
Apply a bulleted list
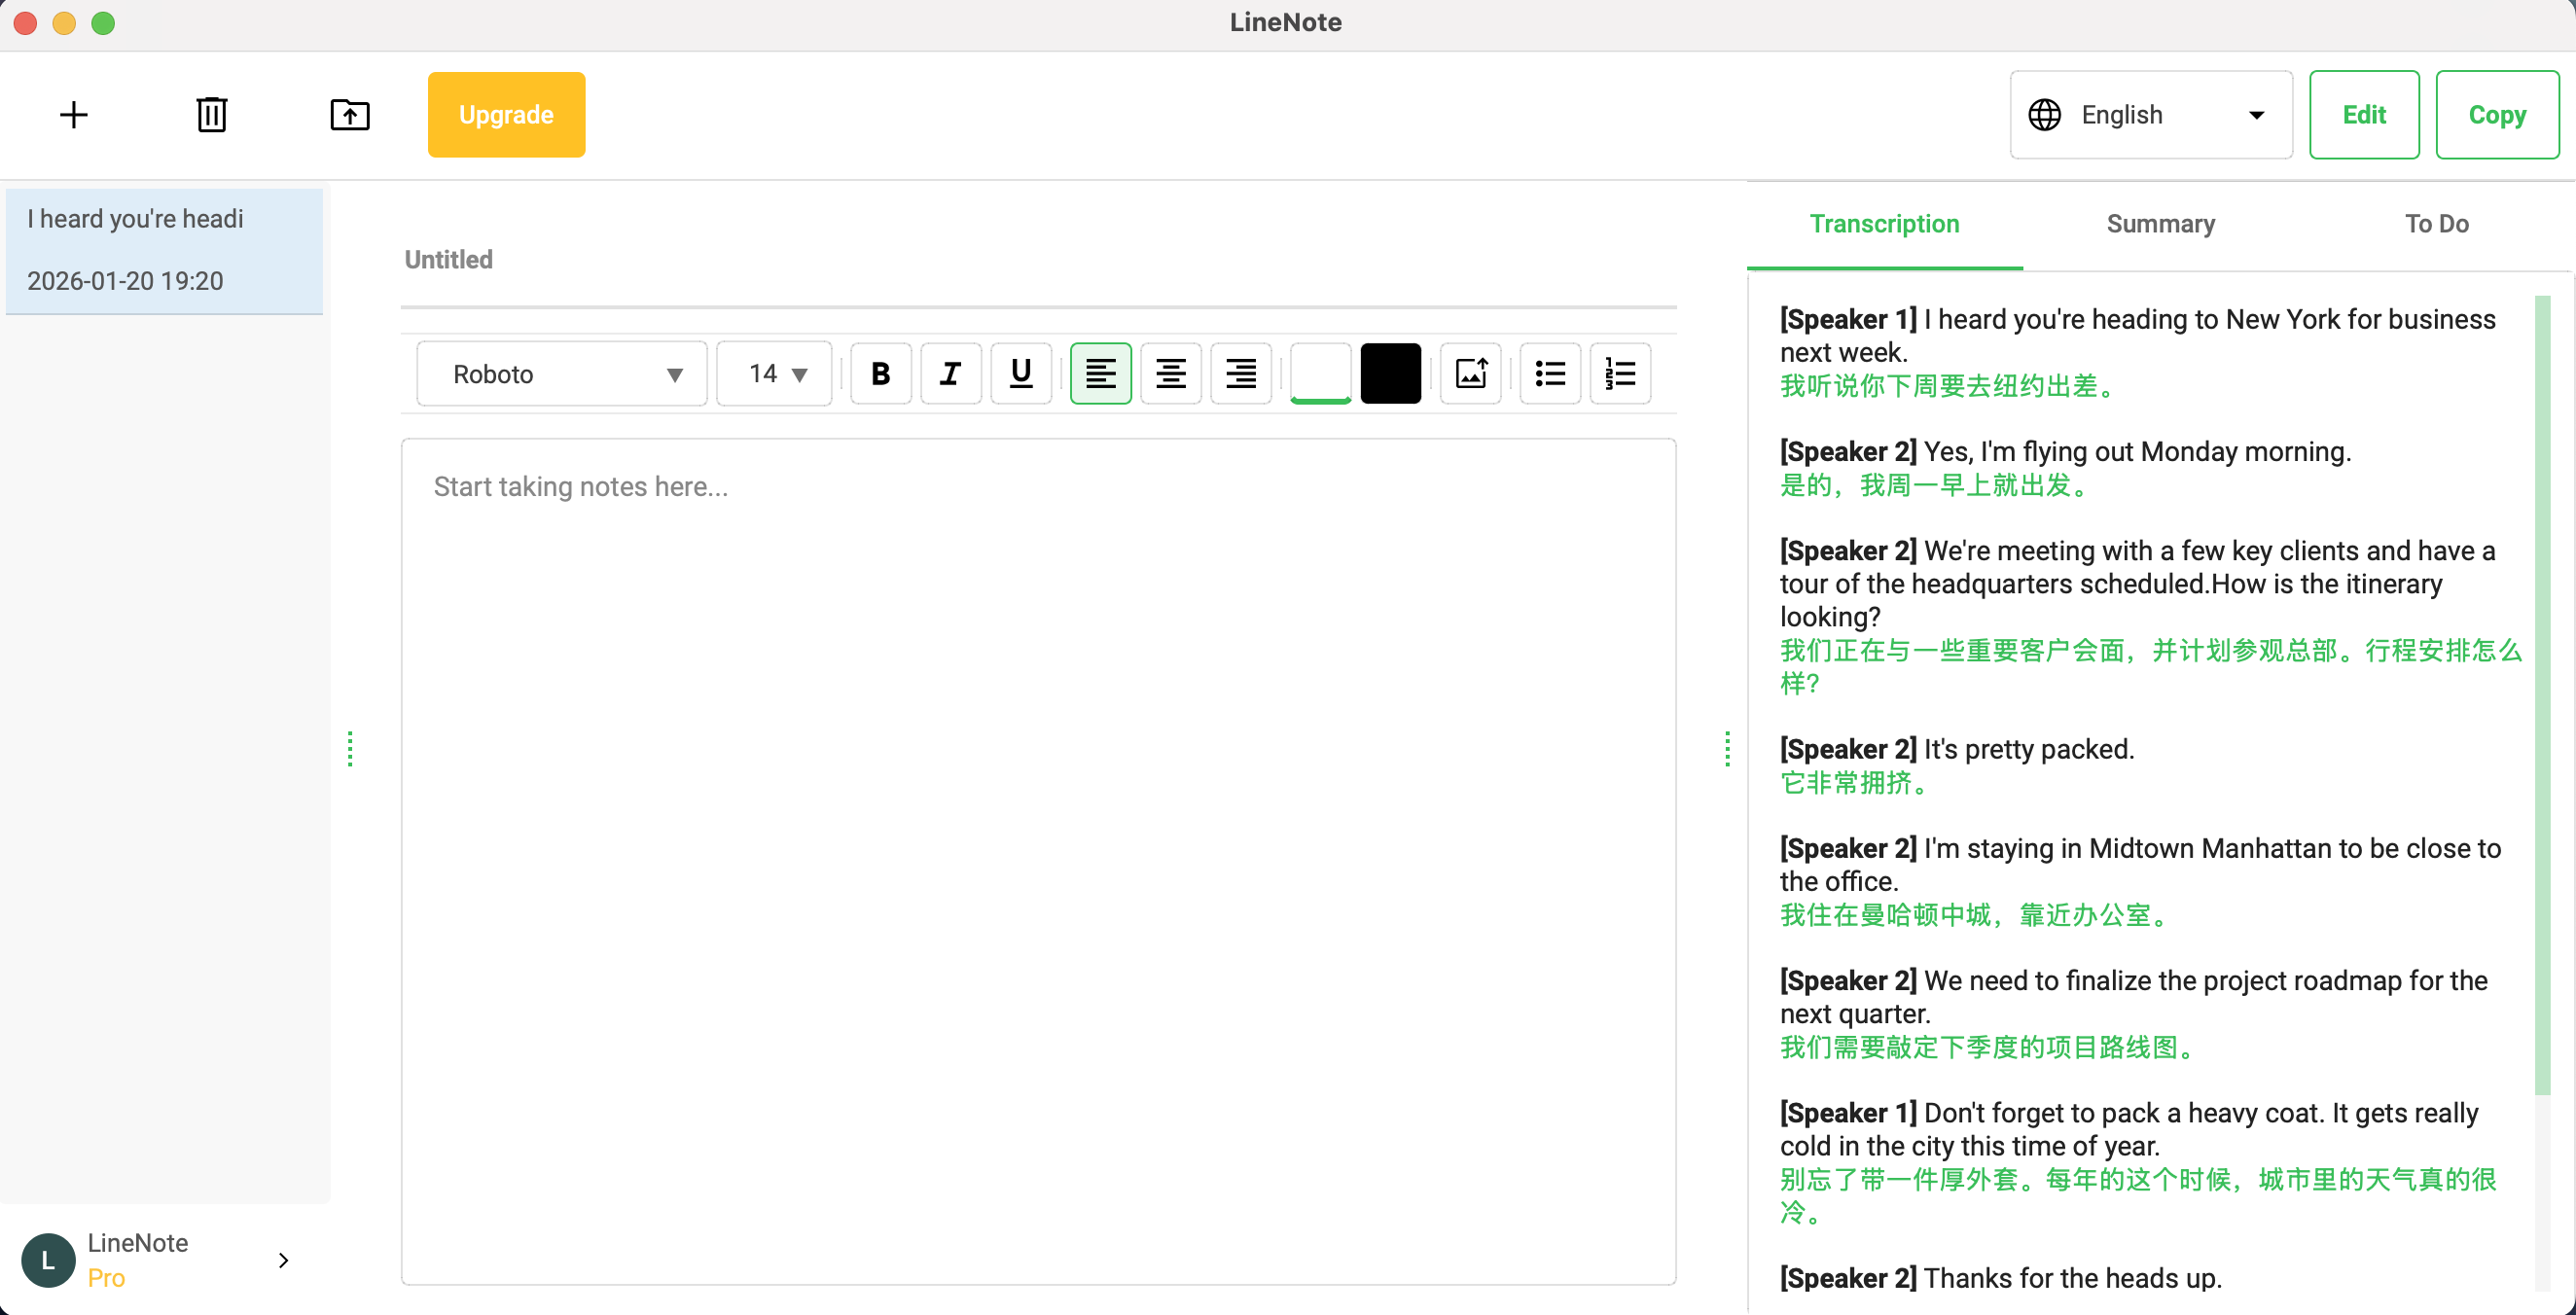pyautogui.click(x=1548, y=373)
